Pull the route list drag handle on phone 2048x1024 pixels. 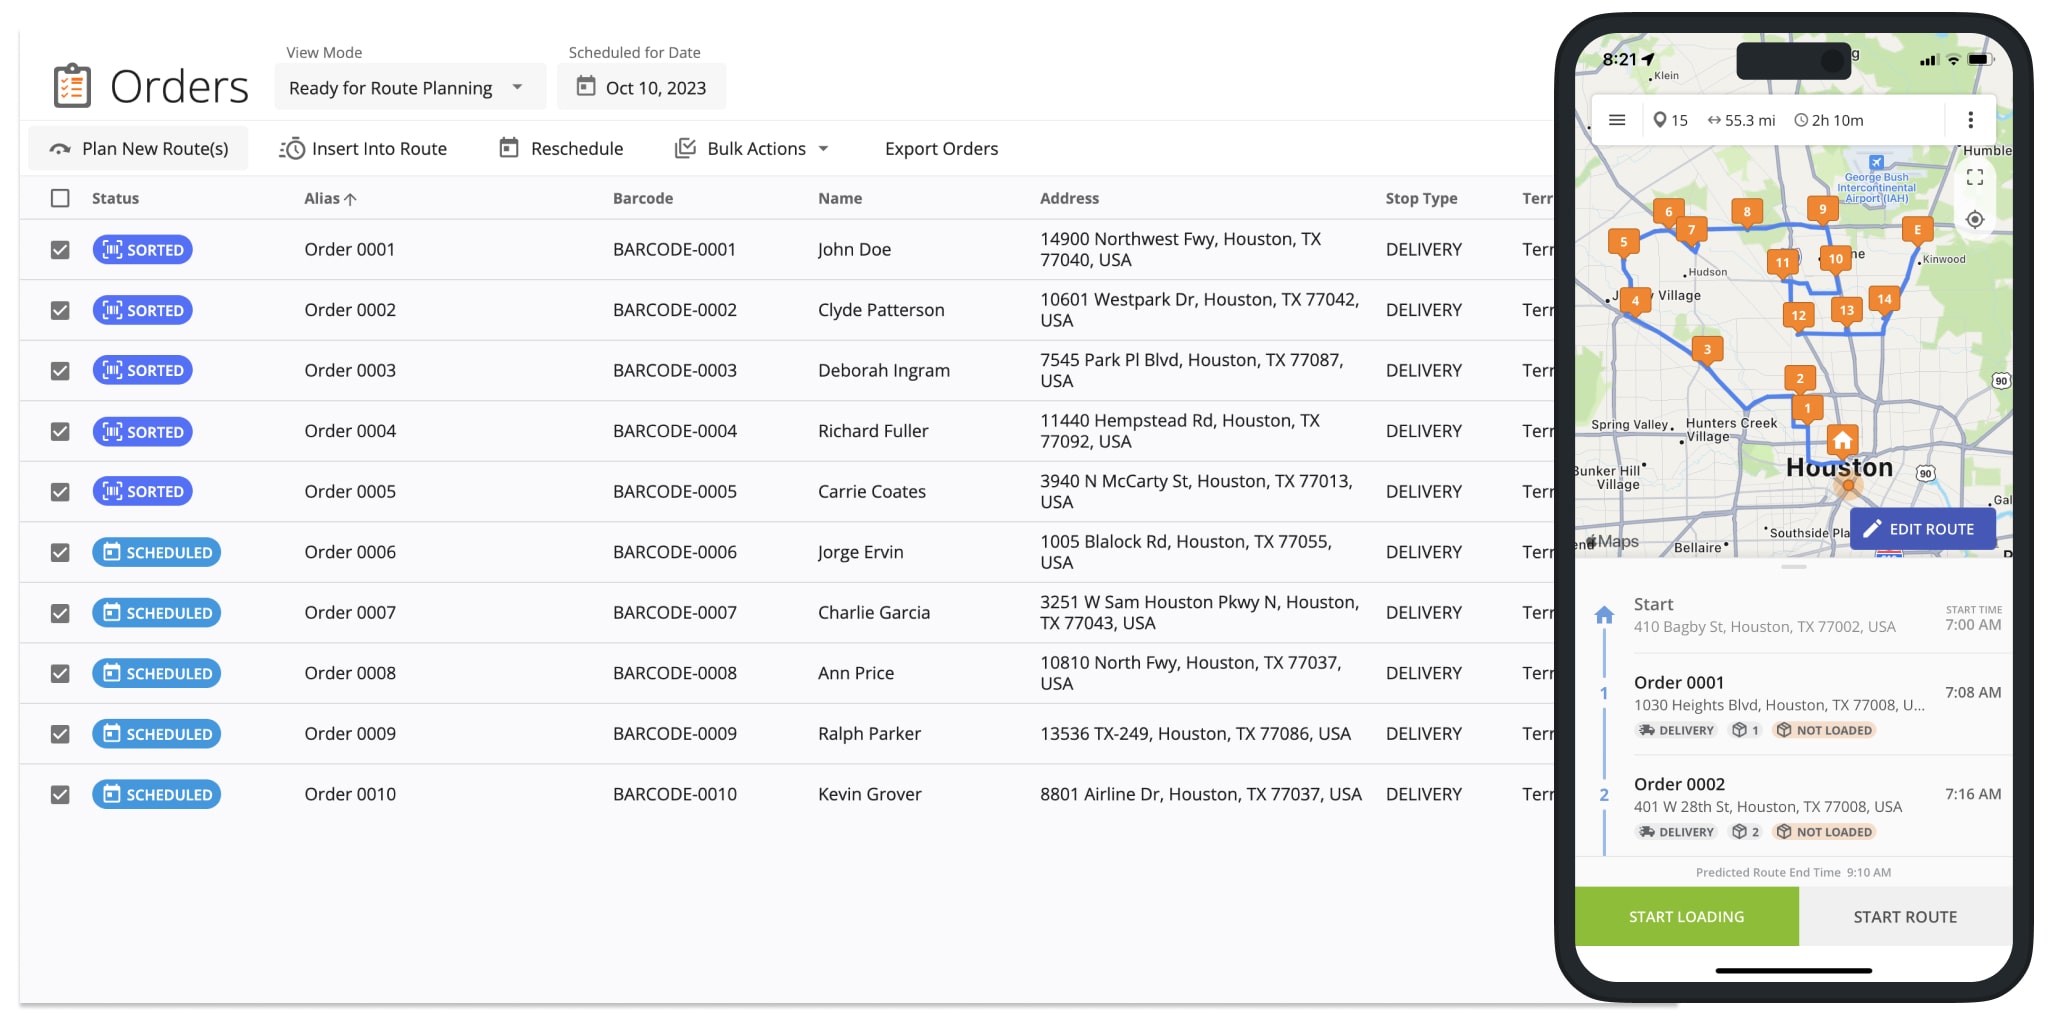point(1794,567)
